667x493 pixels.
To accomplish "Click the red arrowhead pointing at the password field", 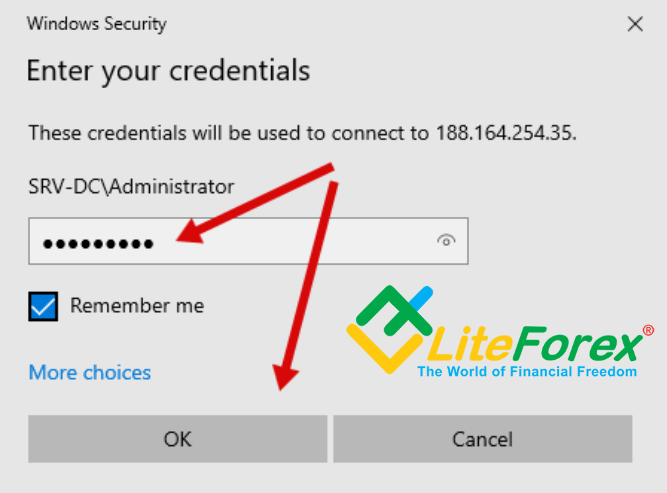I will pyautogui.click(x=190, y=232).
